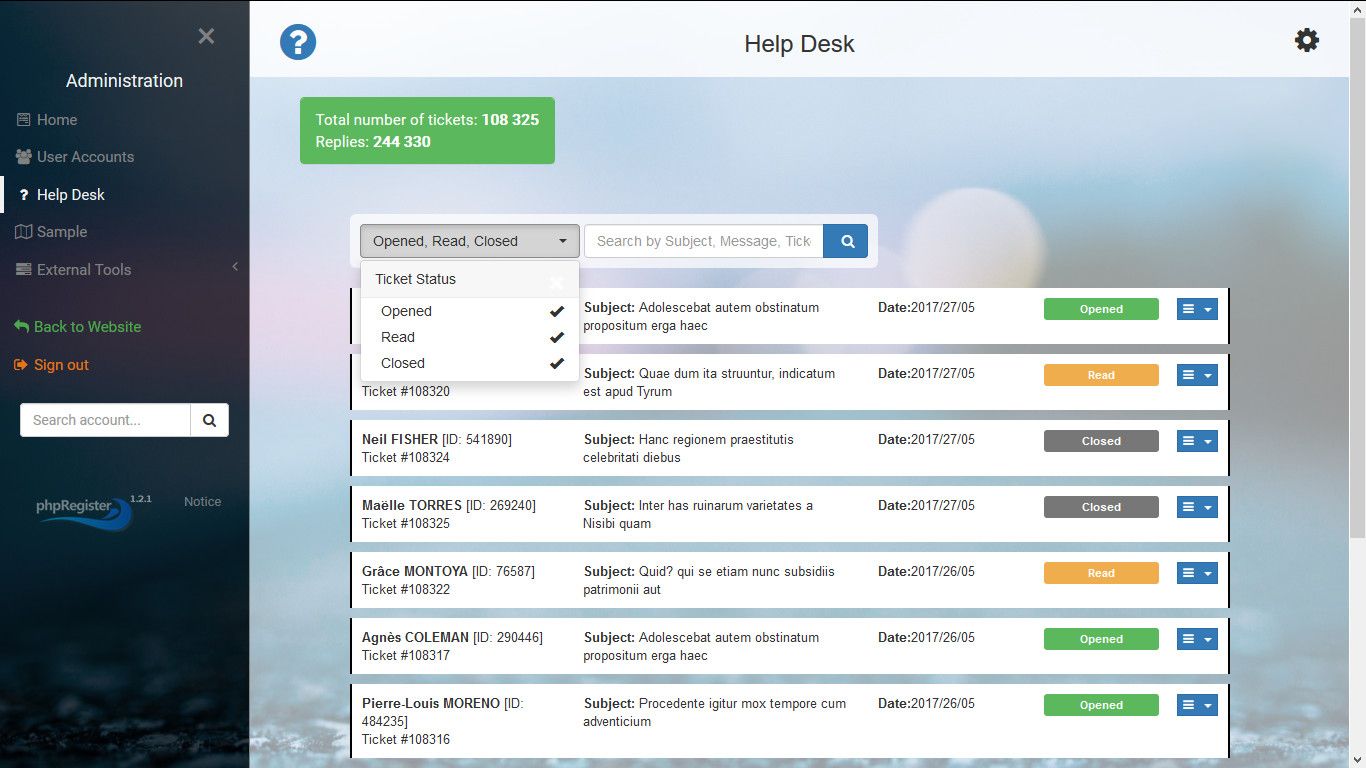Image resolution: width=1366 pixels, height=768 pixels.
Task: Open the Opened, Read, Closed status dropdown
Action: tap(470, 241)
